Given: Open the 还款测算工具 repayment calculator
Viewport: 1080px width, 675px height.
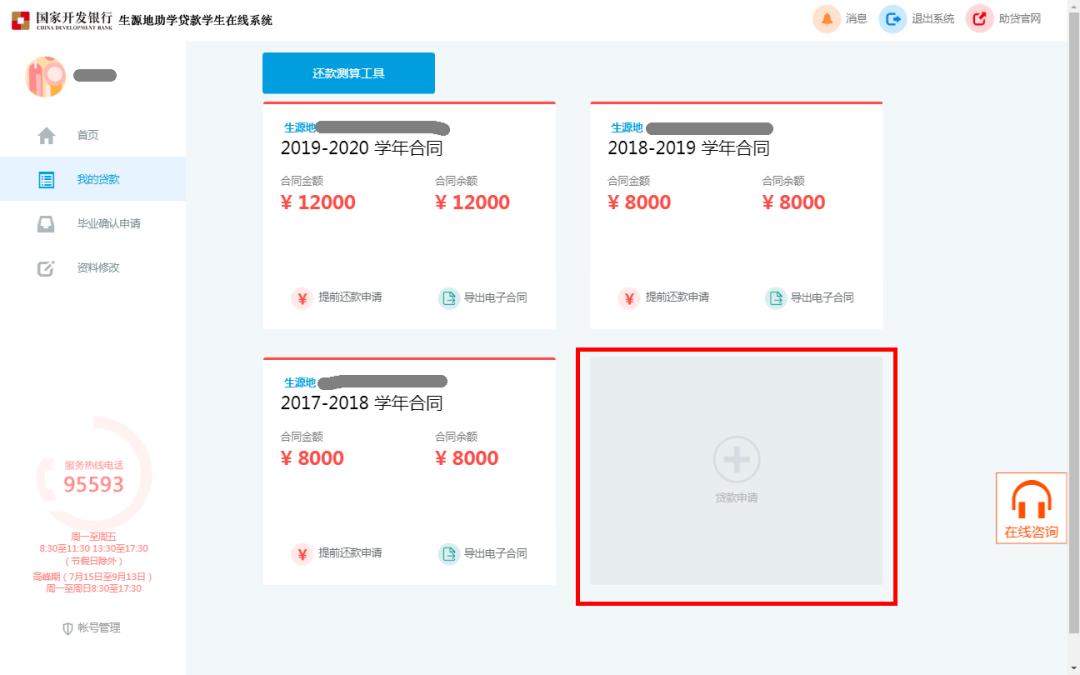Looking at the screenshot, I should point(348,72).
